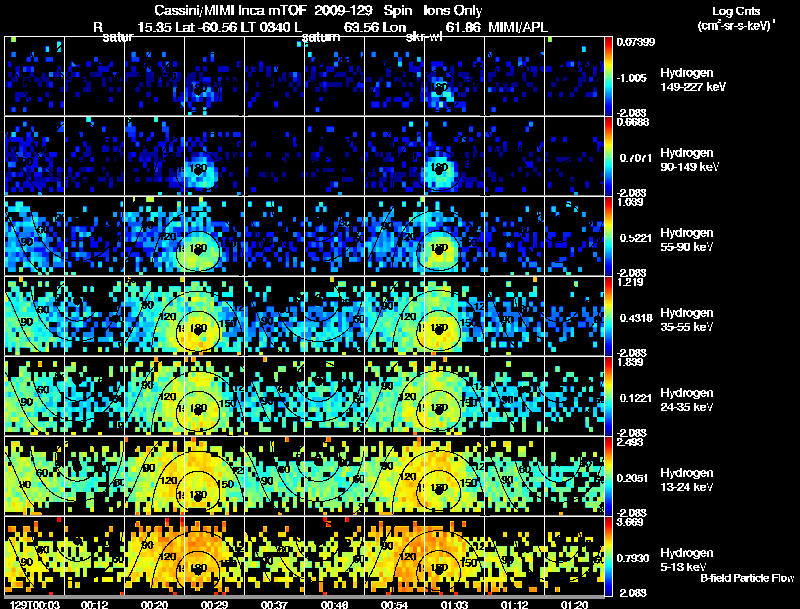Screen dimensions: 800x609
Task: Click the 0.7071 colorbar value
Action: 636,158
